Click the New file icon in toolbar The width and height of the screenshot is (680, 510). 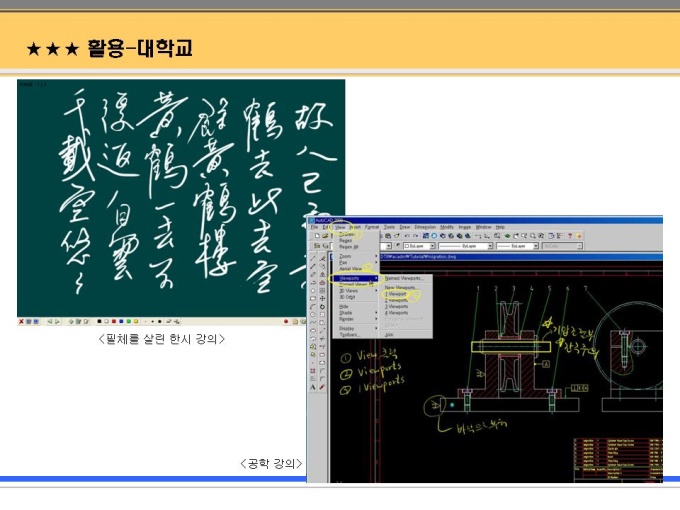tap(317, 236)
